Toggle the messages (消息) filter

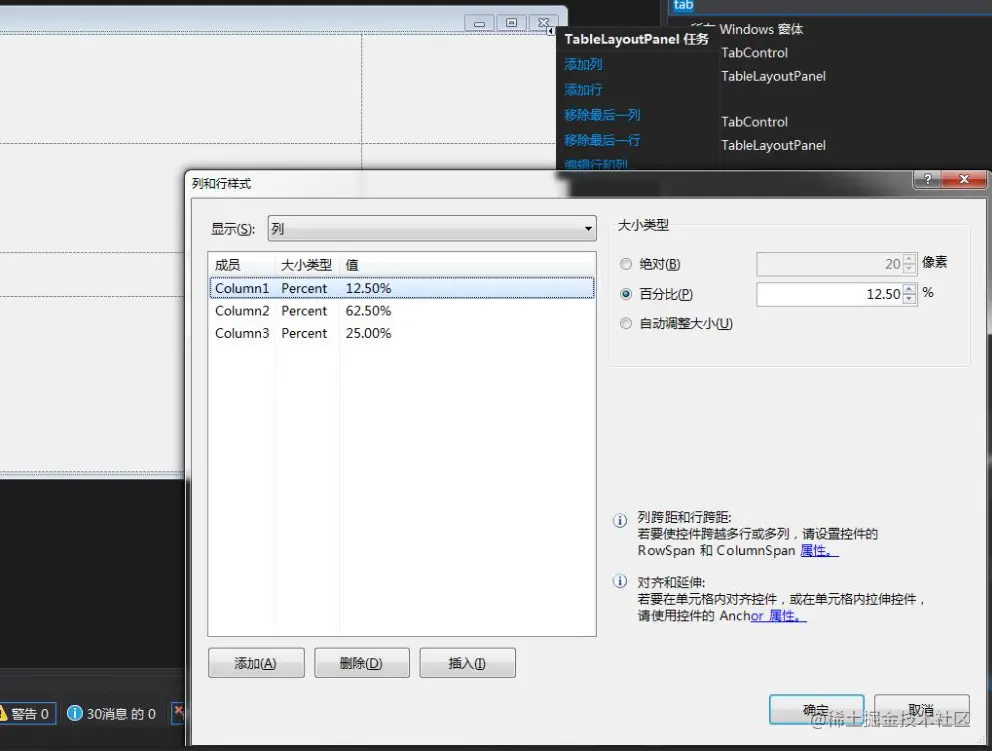point(111,714)
